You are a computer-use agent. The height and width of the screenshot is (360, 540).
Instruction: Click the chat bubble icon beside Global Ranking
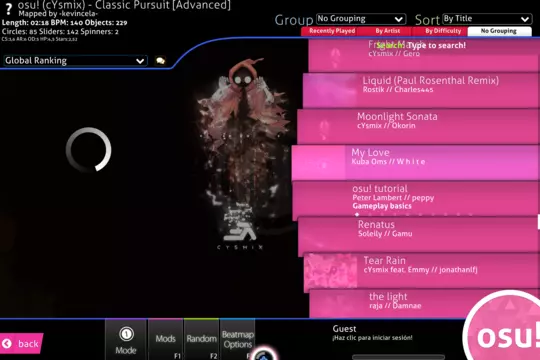point(160,61)
